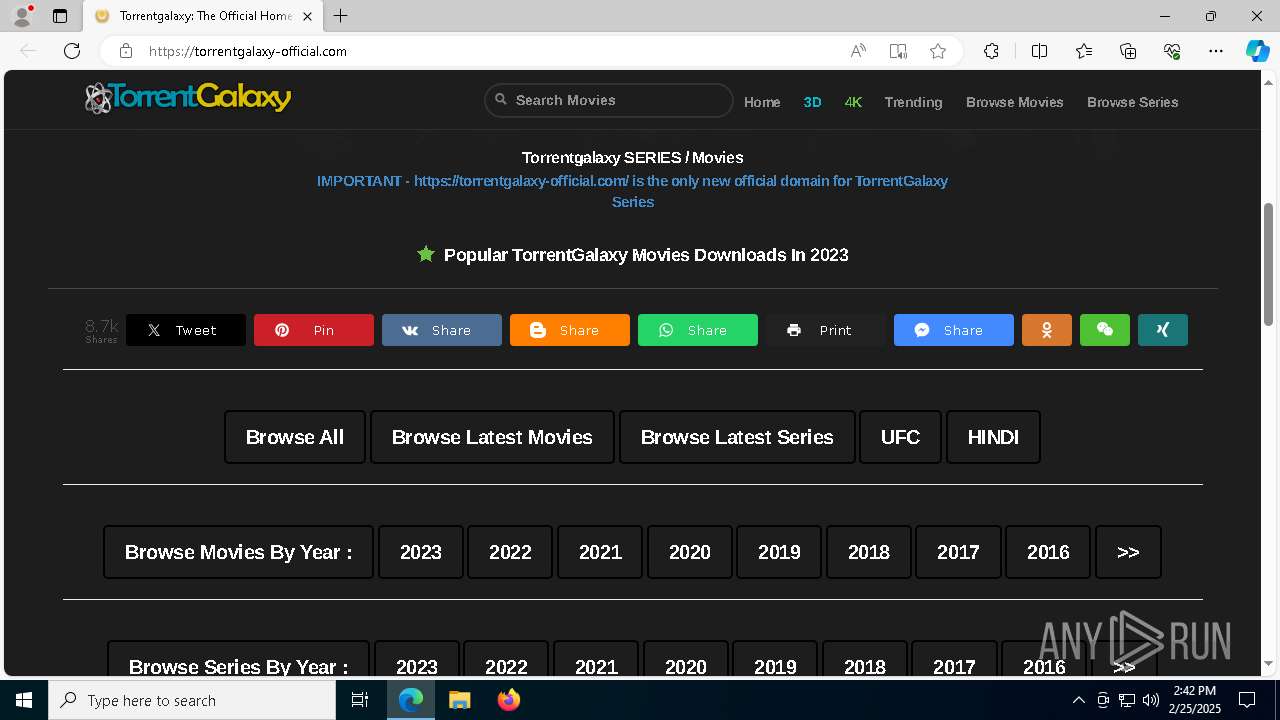
Task: Open Browse Series in navigation
Action: [1132, 102]
